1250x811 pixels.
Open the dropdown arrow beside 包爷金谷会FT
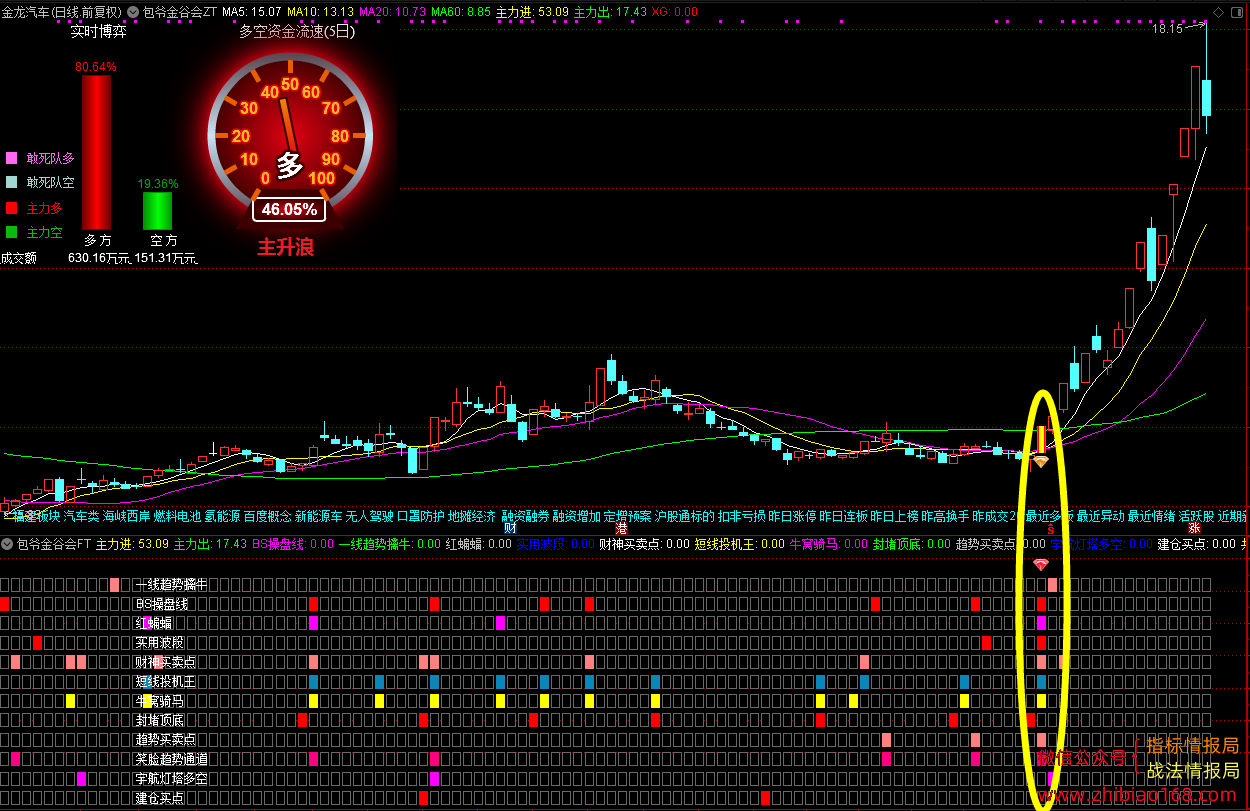click(8, 544)
